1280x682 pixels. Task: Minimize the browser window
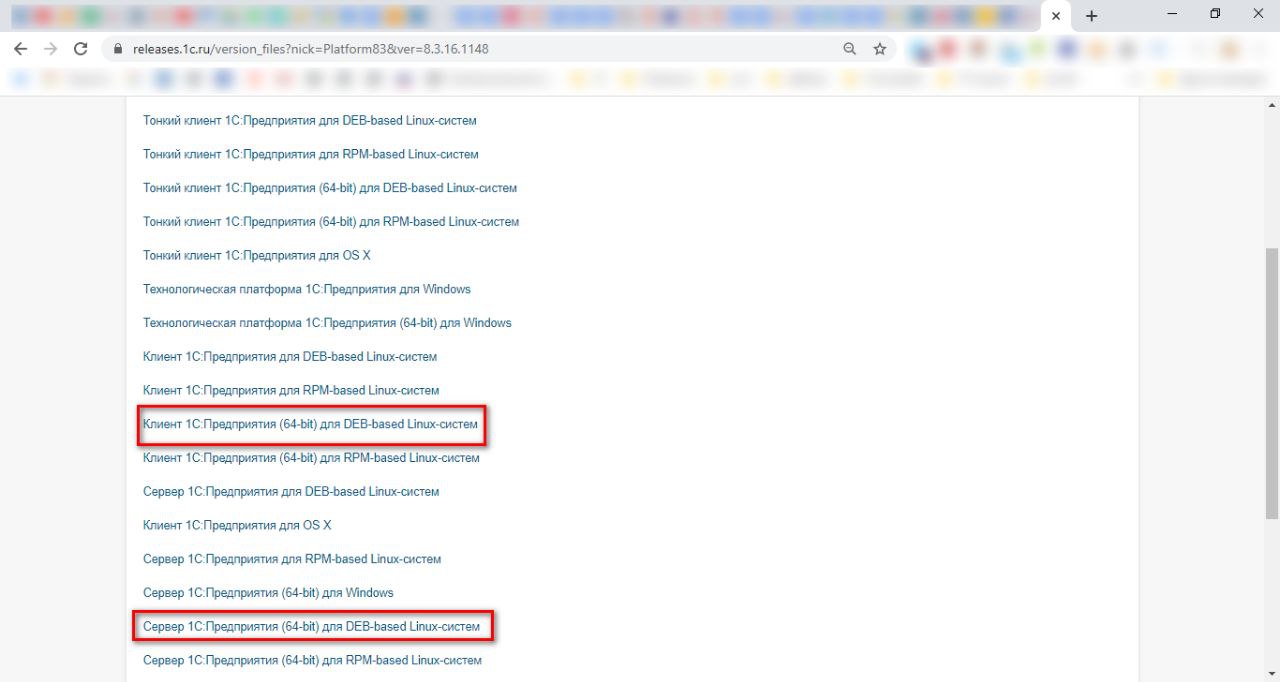1170,14
